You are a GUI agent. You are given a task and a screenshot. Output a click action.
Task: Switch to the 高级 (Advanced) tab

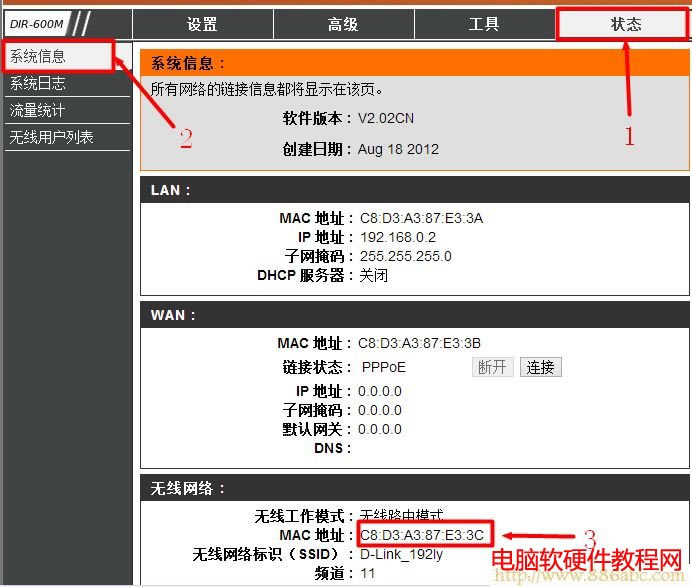(343, 24)
